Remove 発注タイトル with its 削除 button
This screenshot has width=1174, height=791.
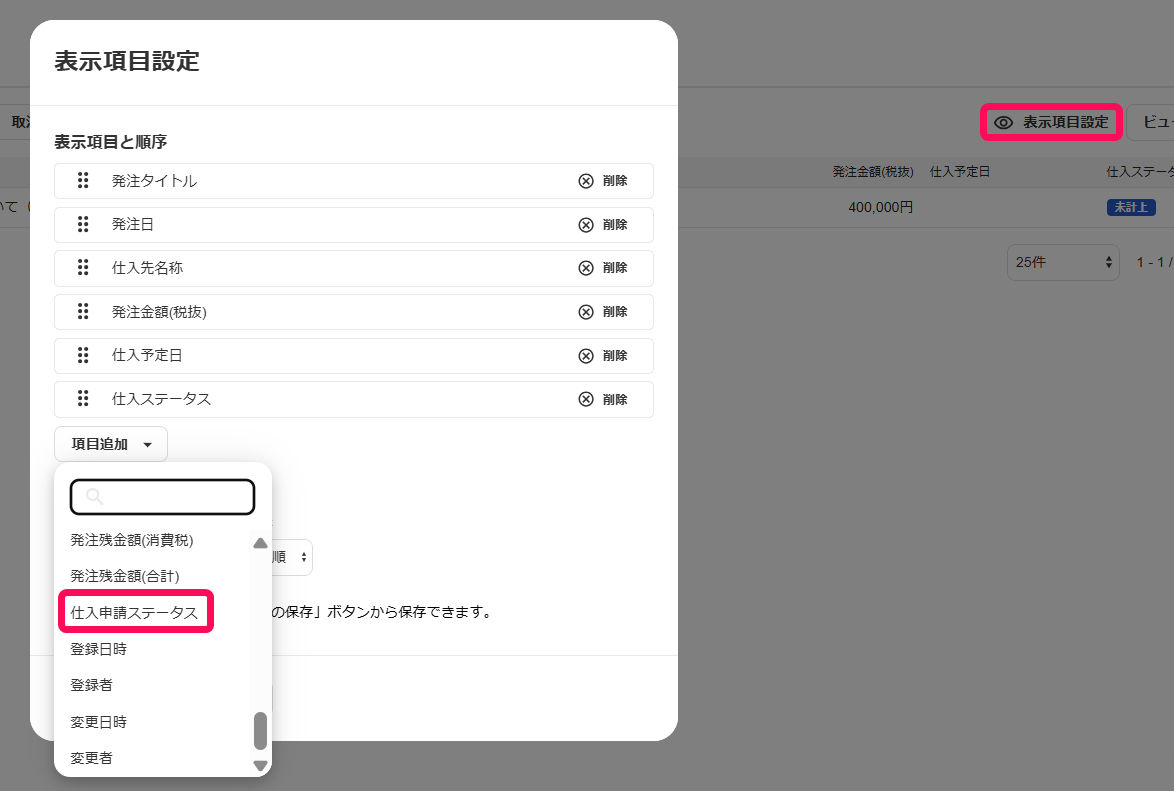[x=603, y=181]
